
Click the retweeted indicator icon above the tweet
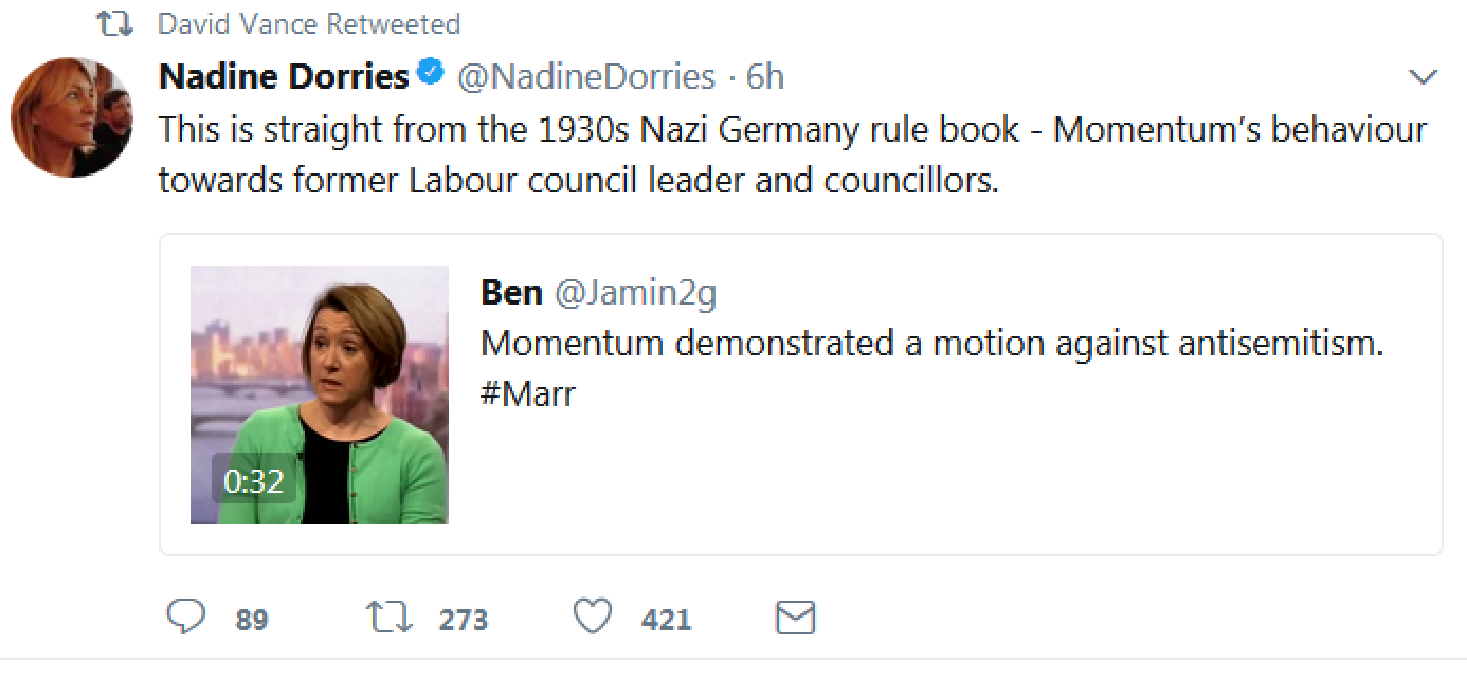coord(115,24)
